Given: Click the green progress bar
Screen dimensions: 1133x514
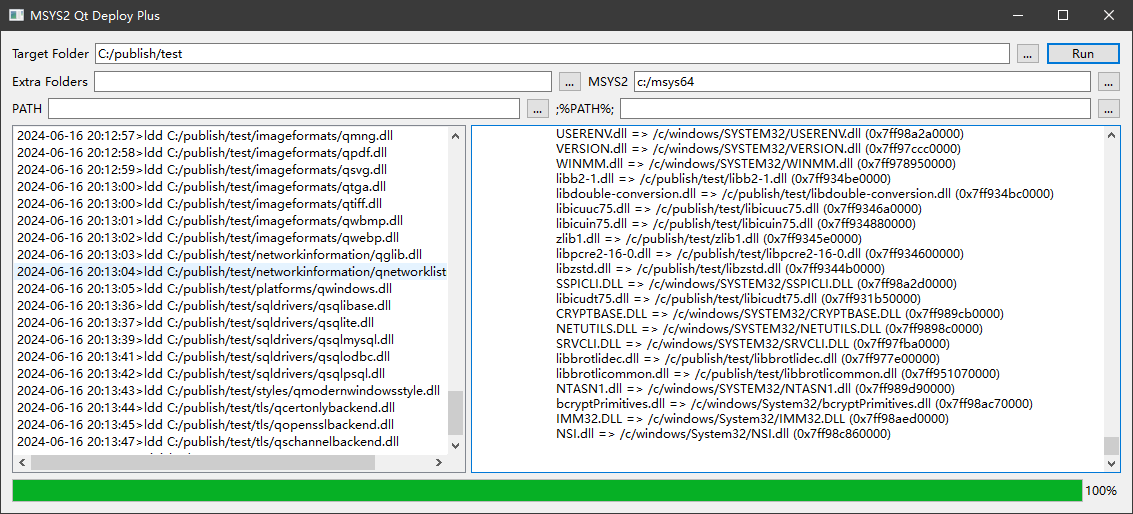Looking at the screenshot, I should (x=547, y=490).
